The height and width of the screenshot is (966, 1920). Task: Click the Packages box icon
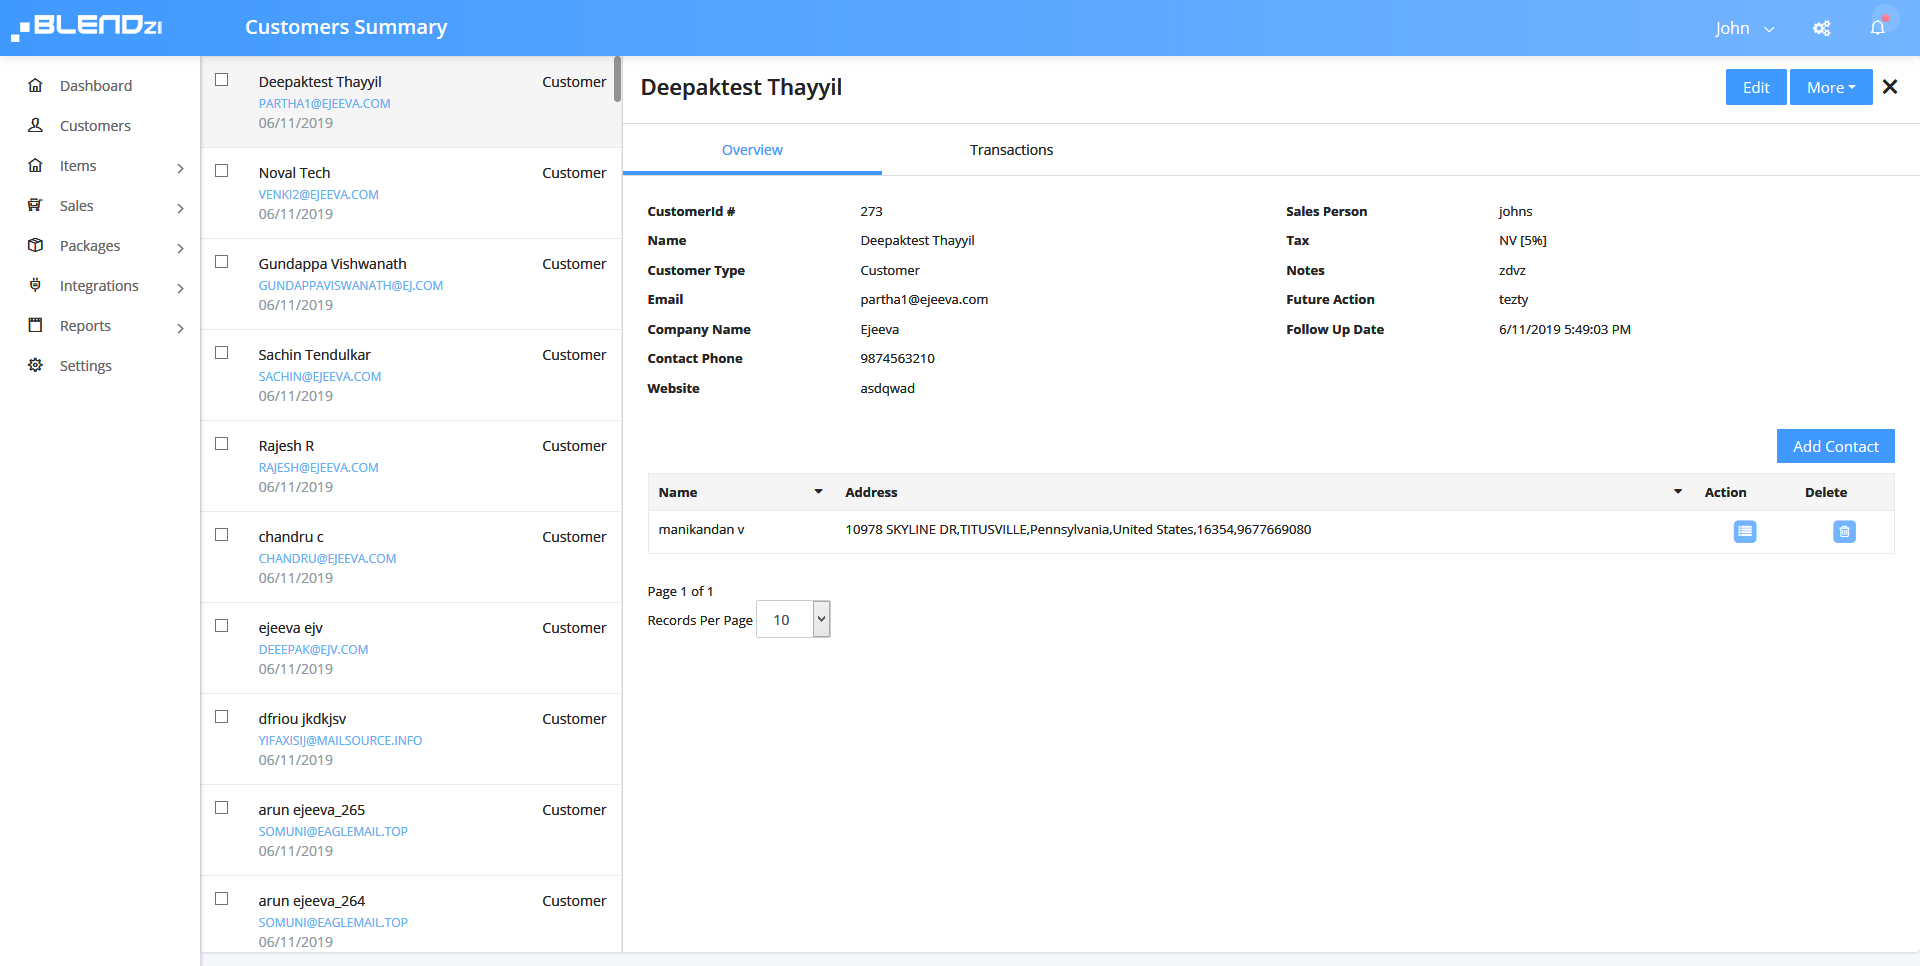[x=36, y=245]
